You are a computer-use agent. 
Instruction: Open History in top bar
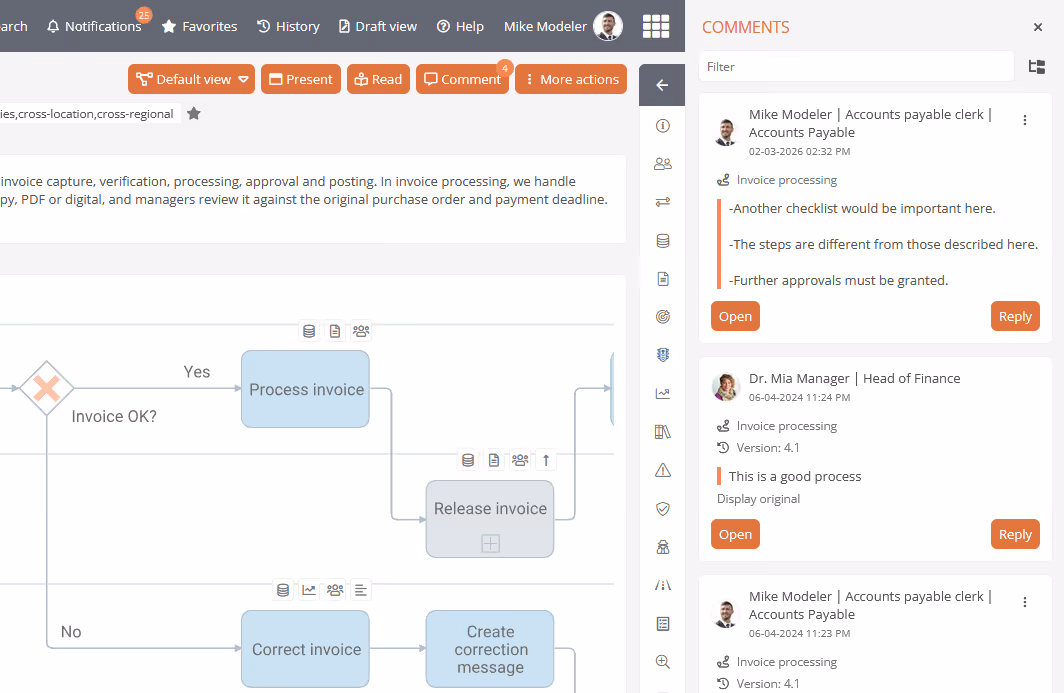click(288, 26)
